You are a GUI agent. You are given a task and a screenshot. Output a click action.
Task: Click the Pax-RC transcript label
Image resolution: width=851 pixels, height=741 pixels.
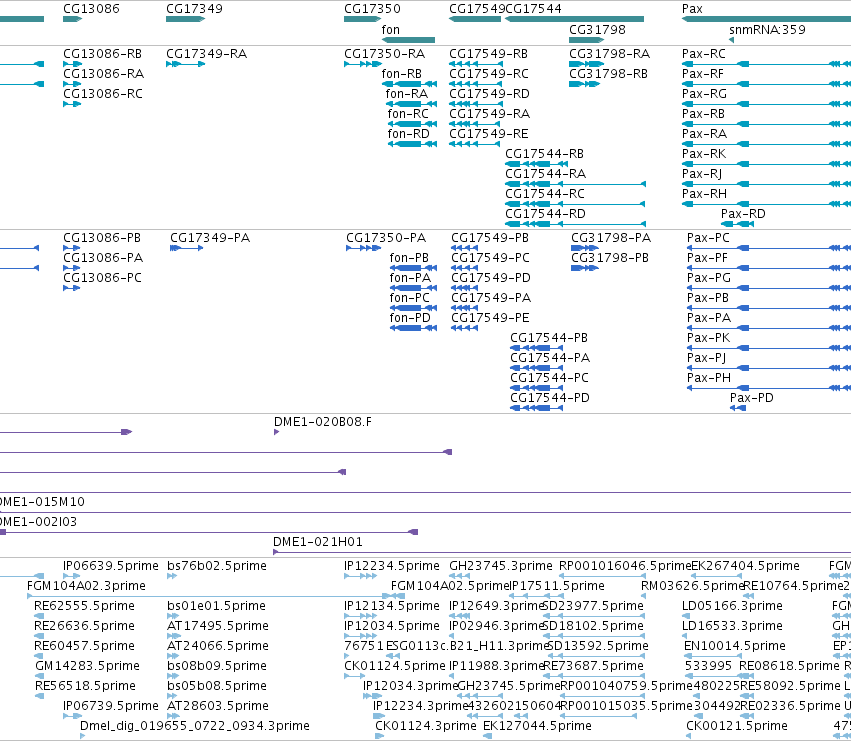click(703, 54)
